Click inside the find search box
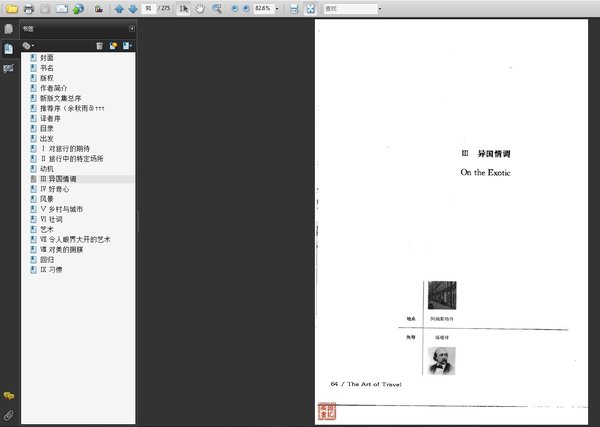600x427 pixels. (x=350, y=8)
